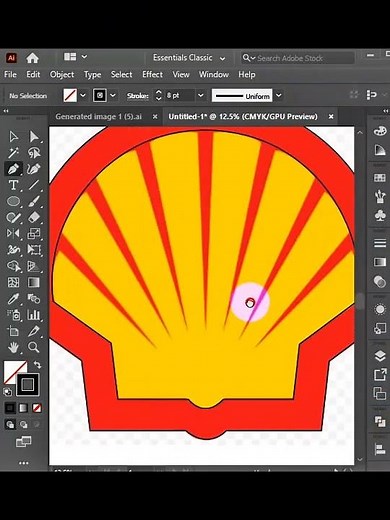Open stroke weight dropdown list
390x520 pixels.
[x=201, y=96]
